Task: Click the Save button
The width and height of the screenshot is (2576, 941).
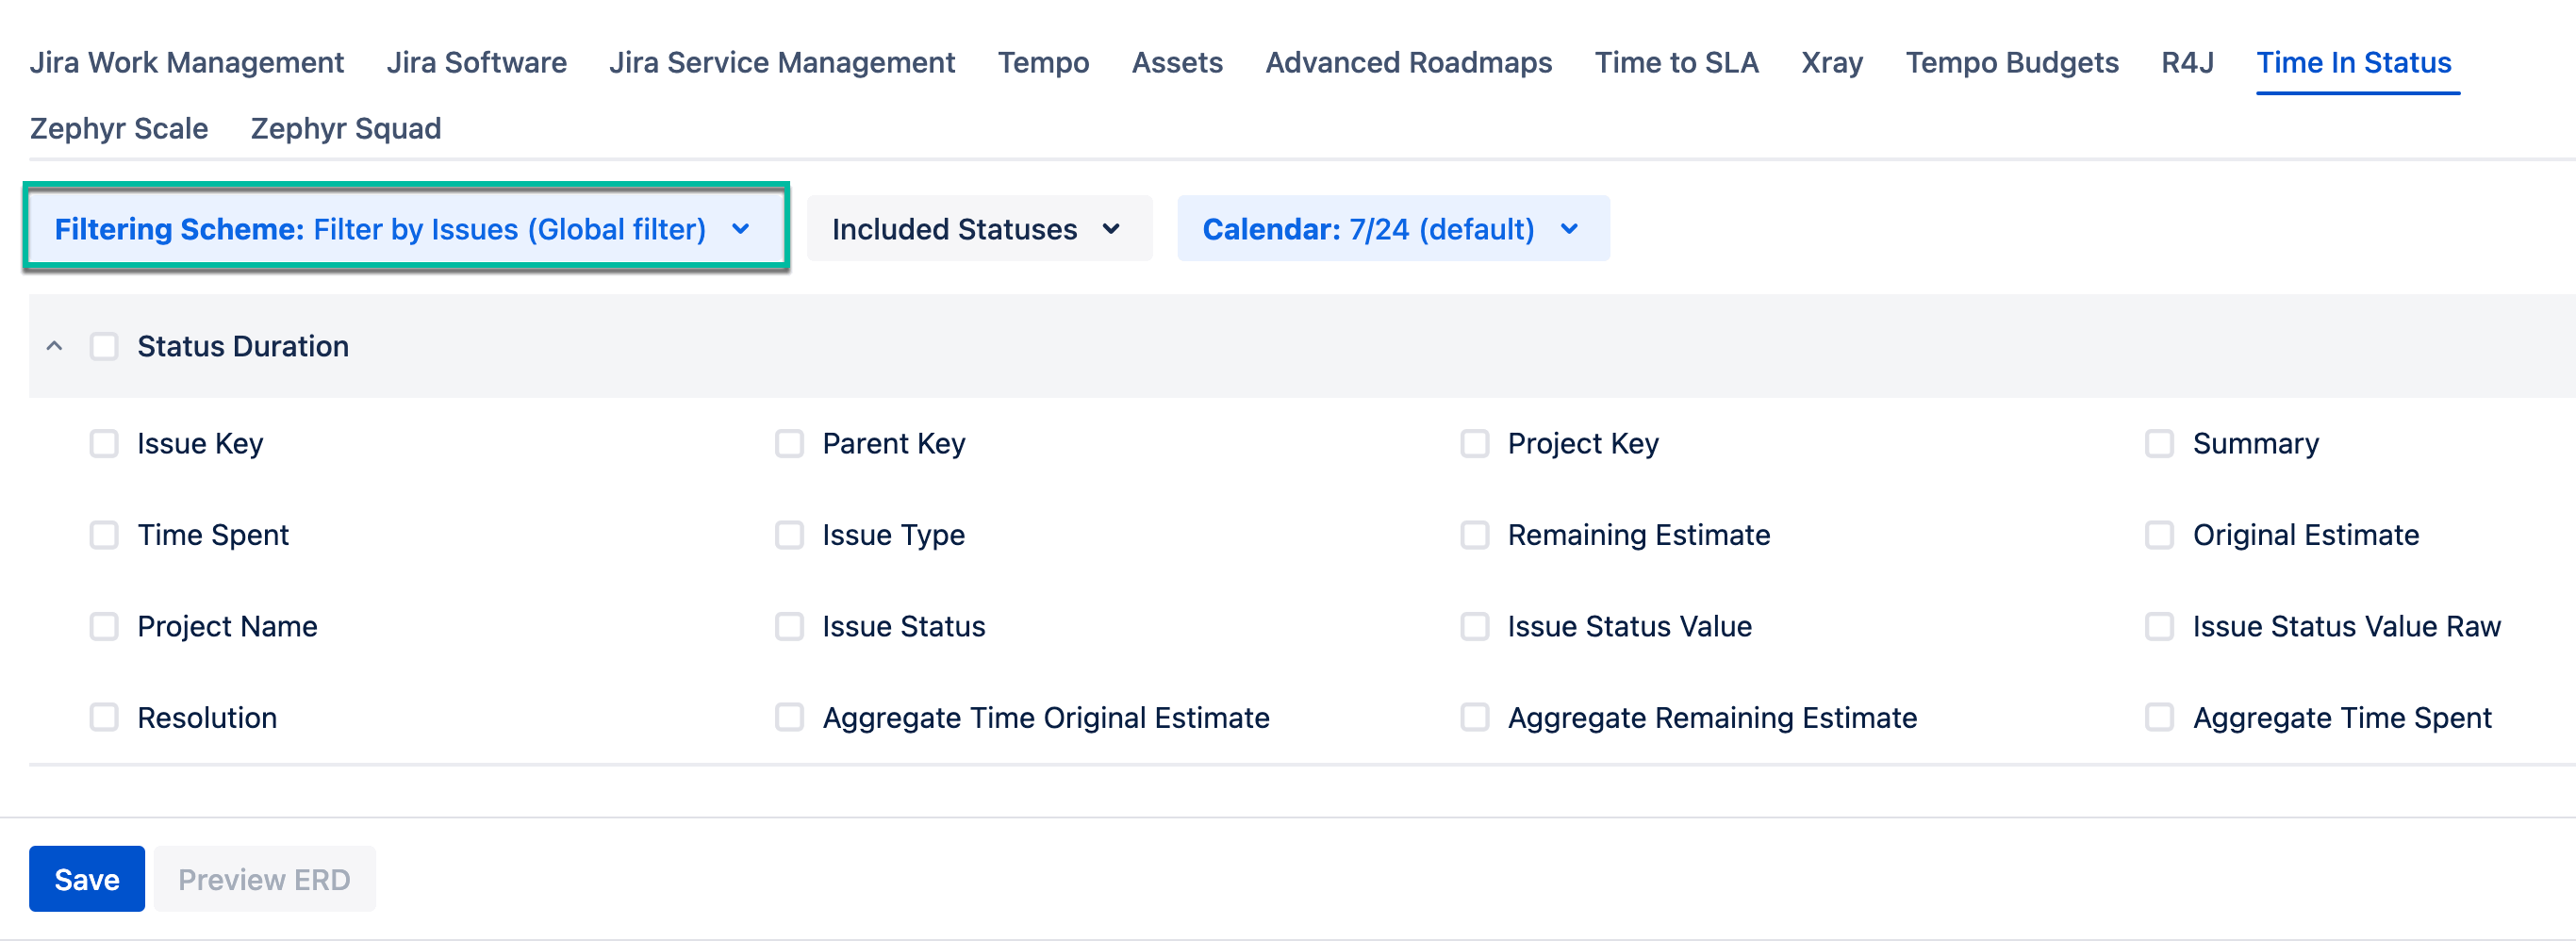Action: [87, 879]
